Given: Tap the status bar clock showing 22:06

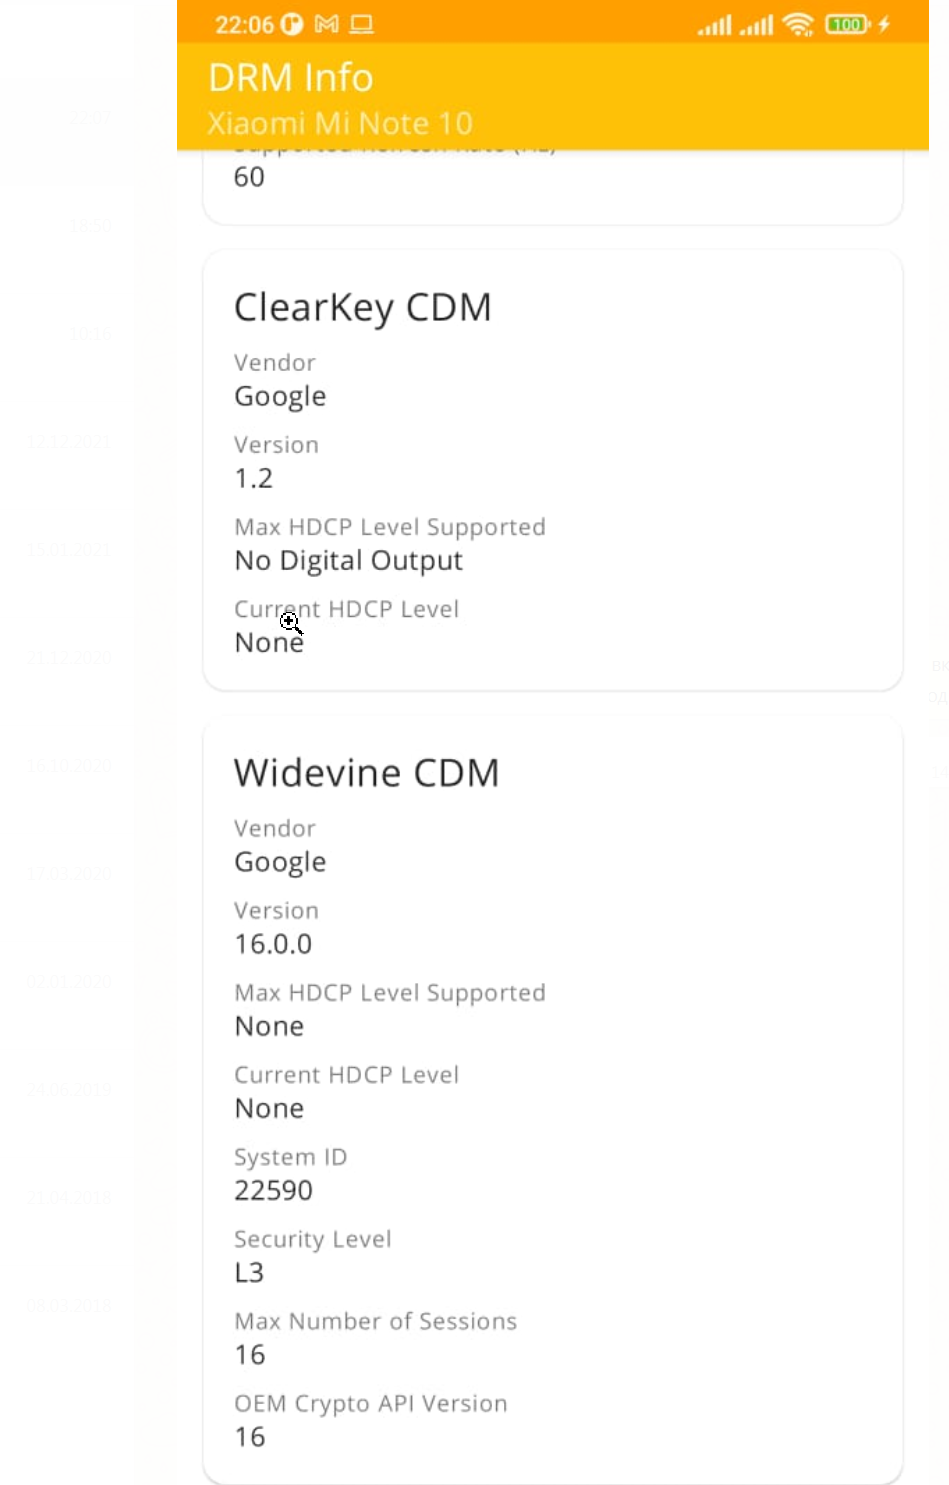Looking at the screenshot, I should 244,24.
